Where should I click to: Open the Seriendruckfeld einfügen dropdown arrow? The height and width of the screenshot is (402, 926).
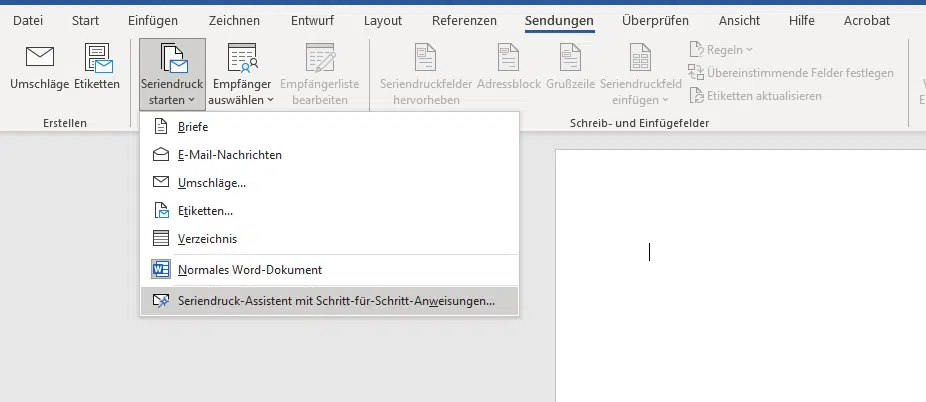pos(666,100)
